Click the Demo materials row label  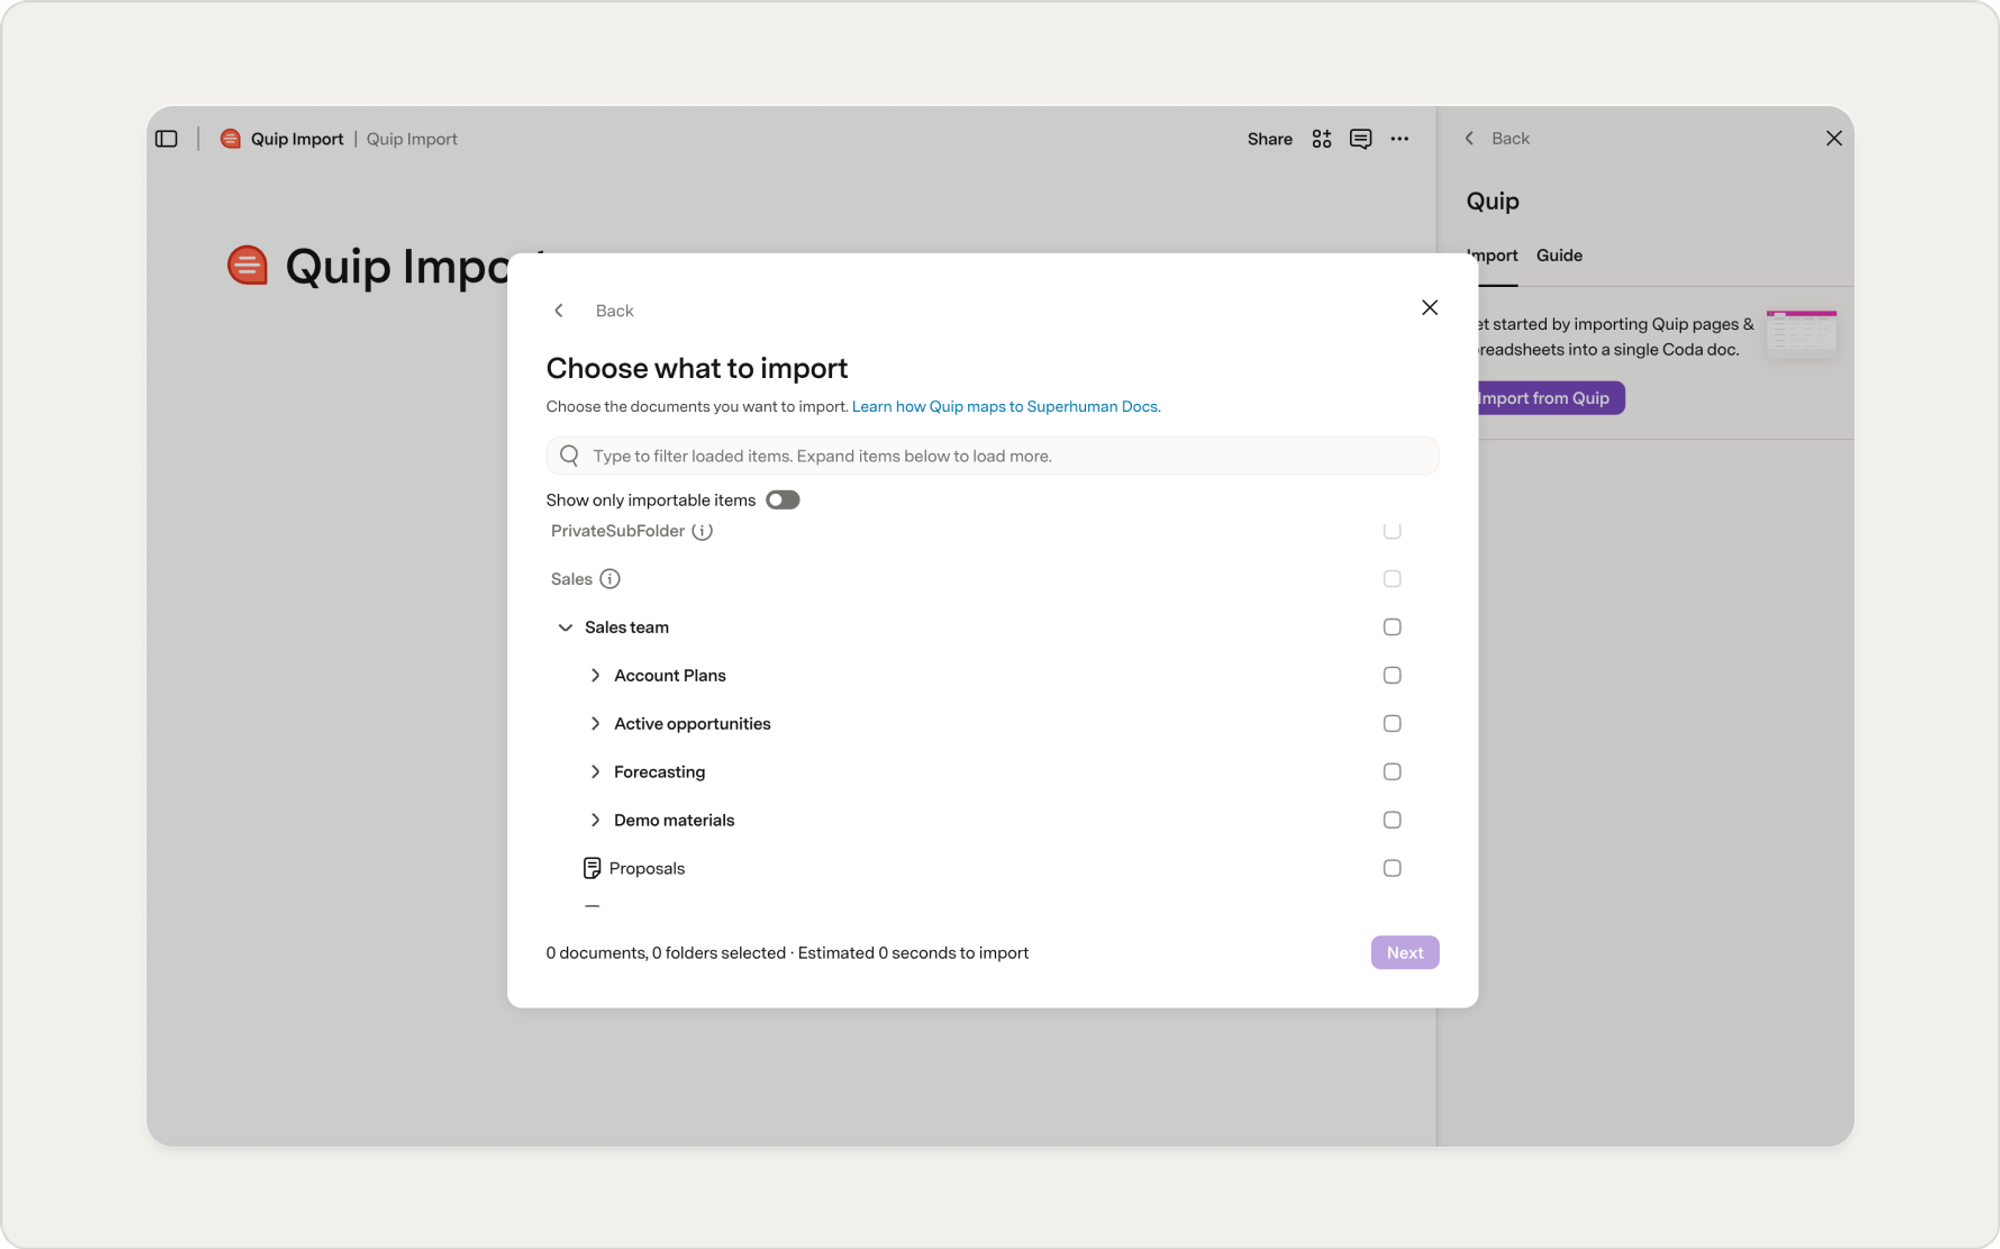pyautogui.click(x=674, y=820)
